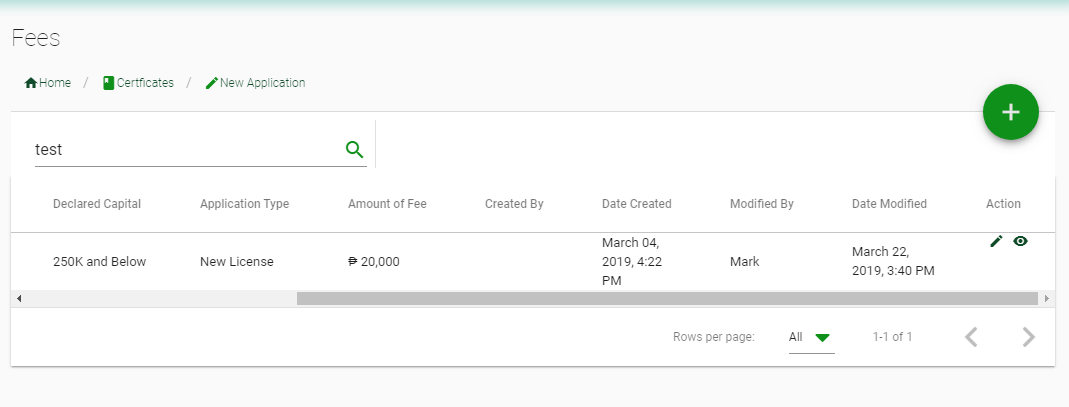The height and width of the screenshot is (407, 1069).
Task: Click scrollbar right arrow
Action: [1047, 299]
